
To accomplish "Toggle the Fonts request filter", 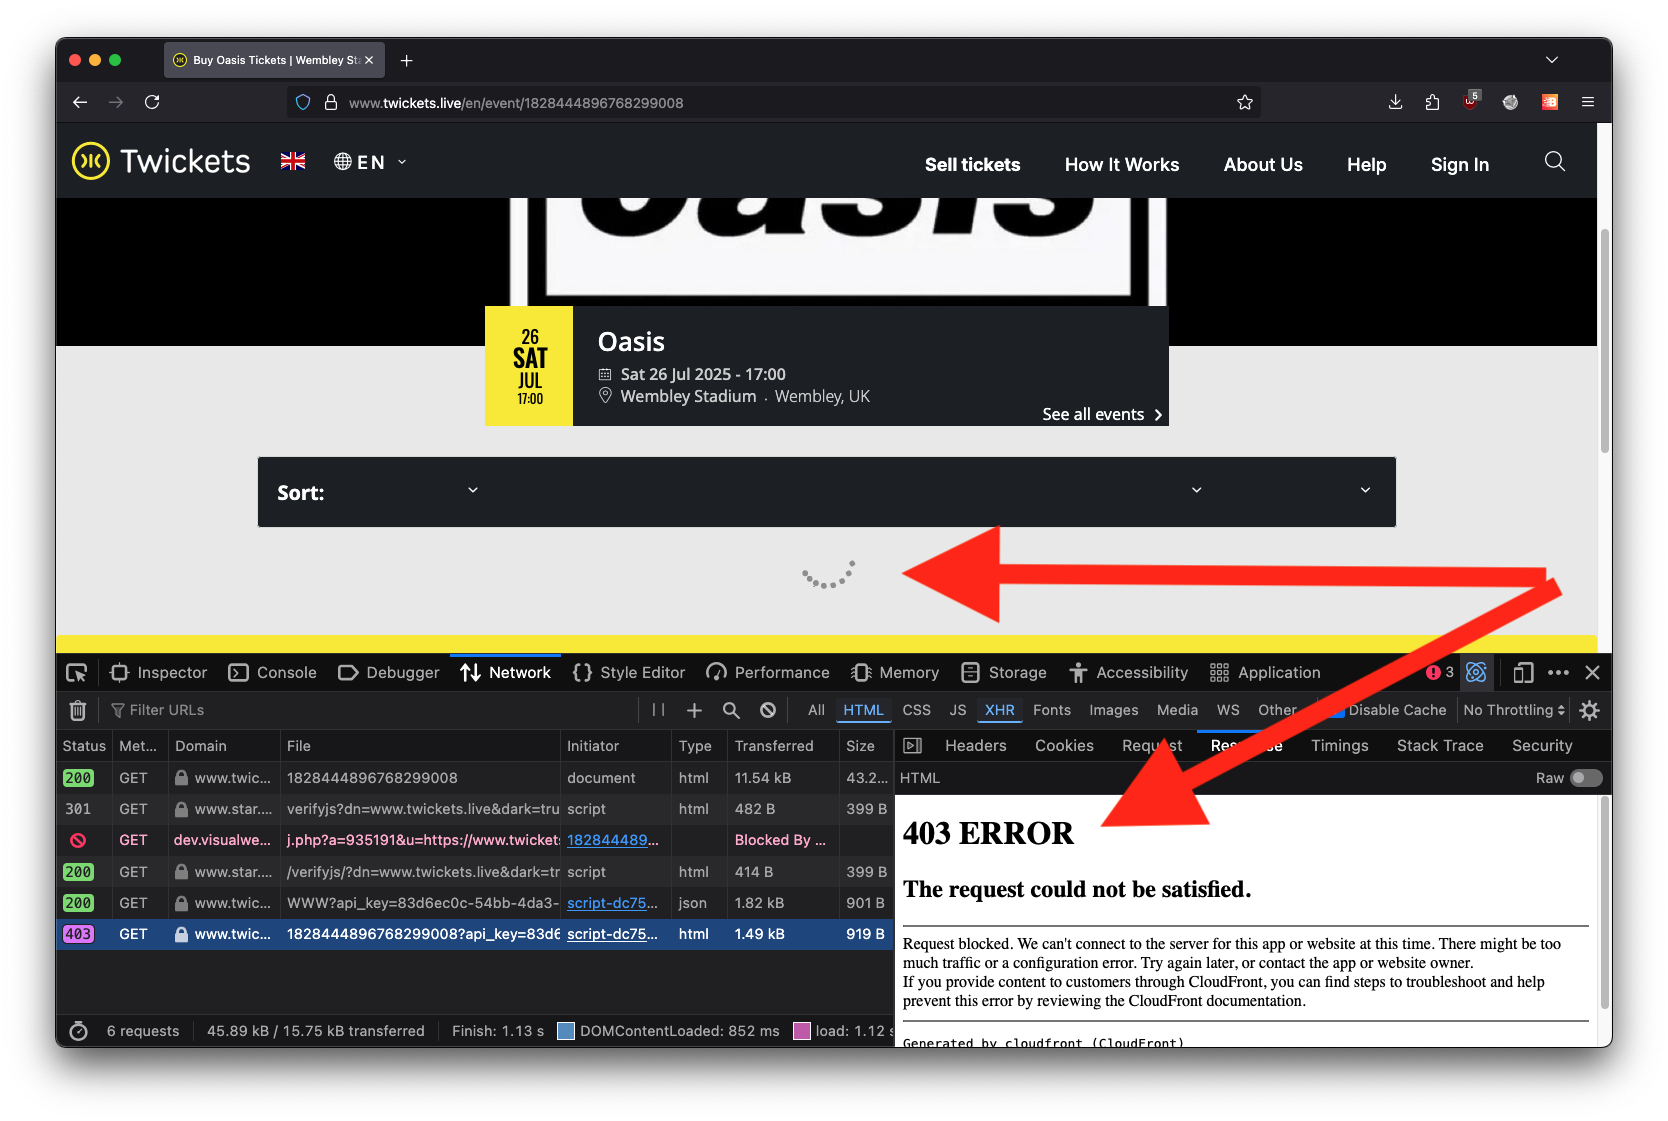I will [x=1051, y=710].
